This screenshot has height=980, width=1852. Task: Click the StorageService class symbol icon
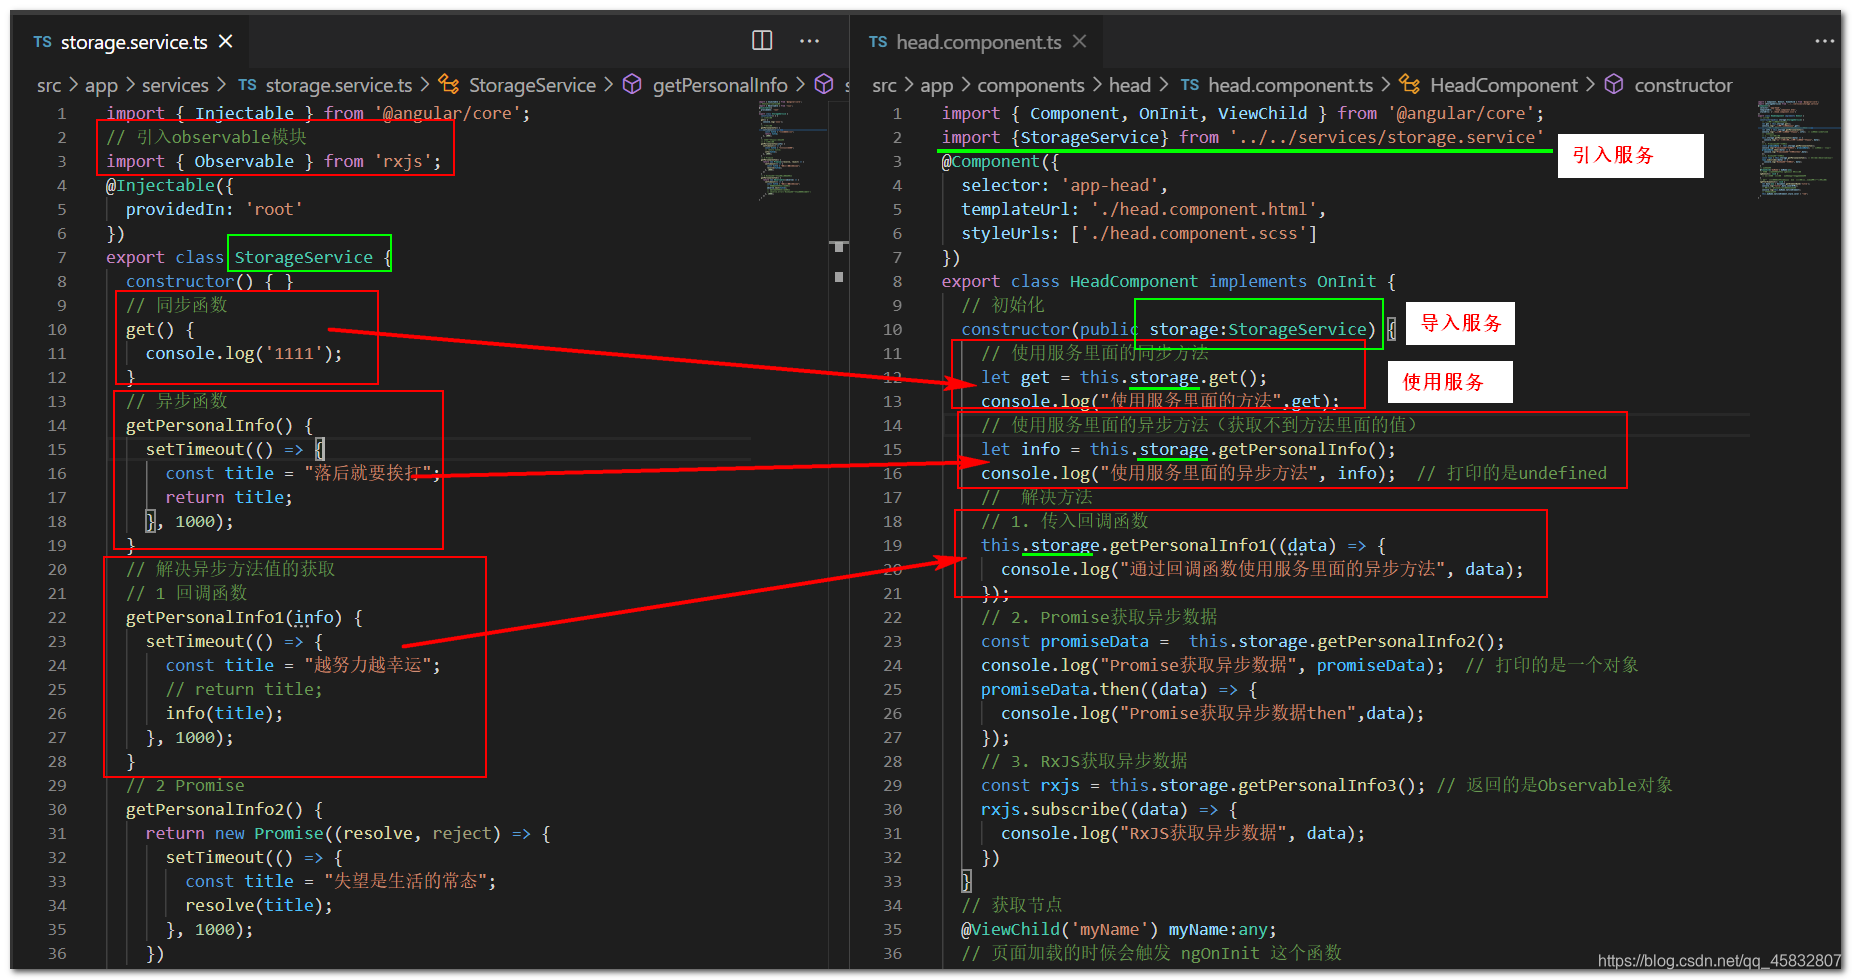point(449,85)
